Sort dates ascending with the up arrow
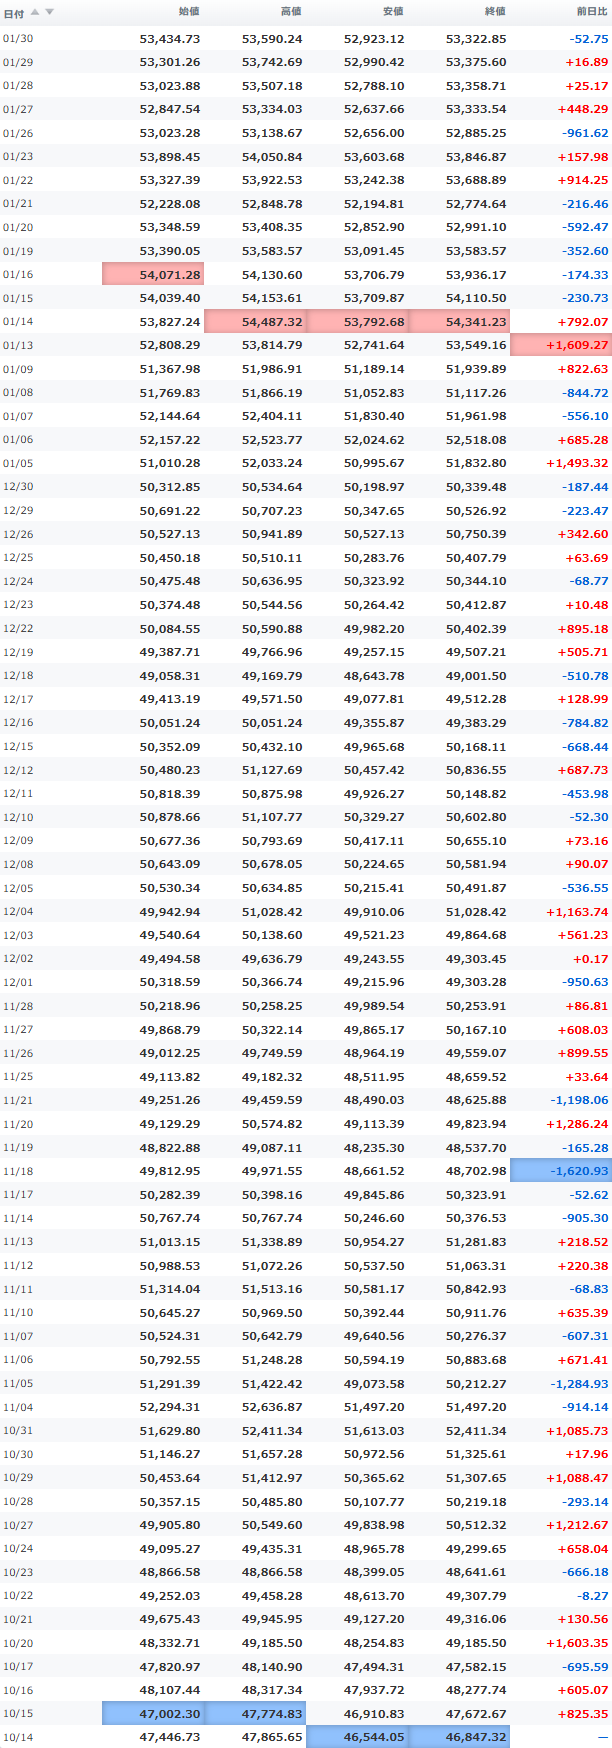Viewport: 612px width, 1748px height. [x=35, y=12]
